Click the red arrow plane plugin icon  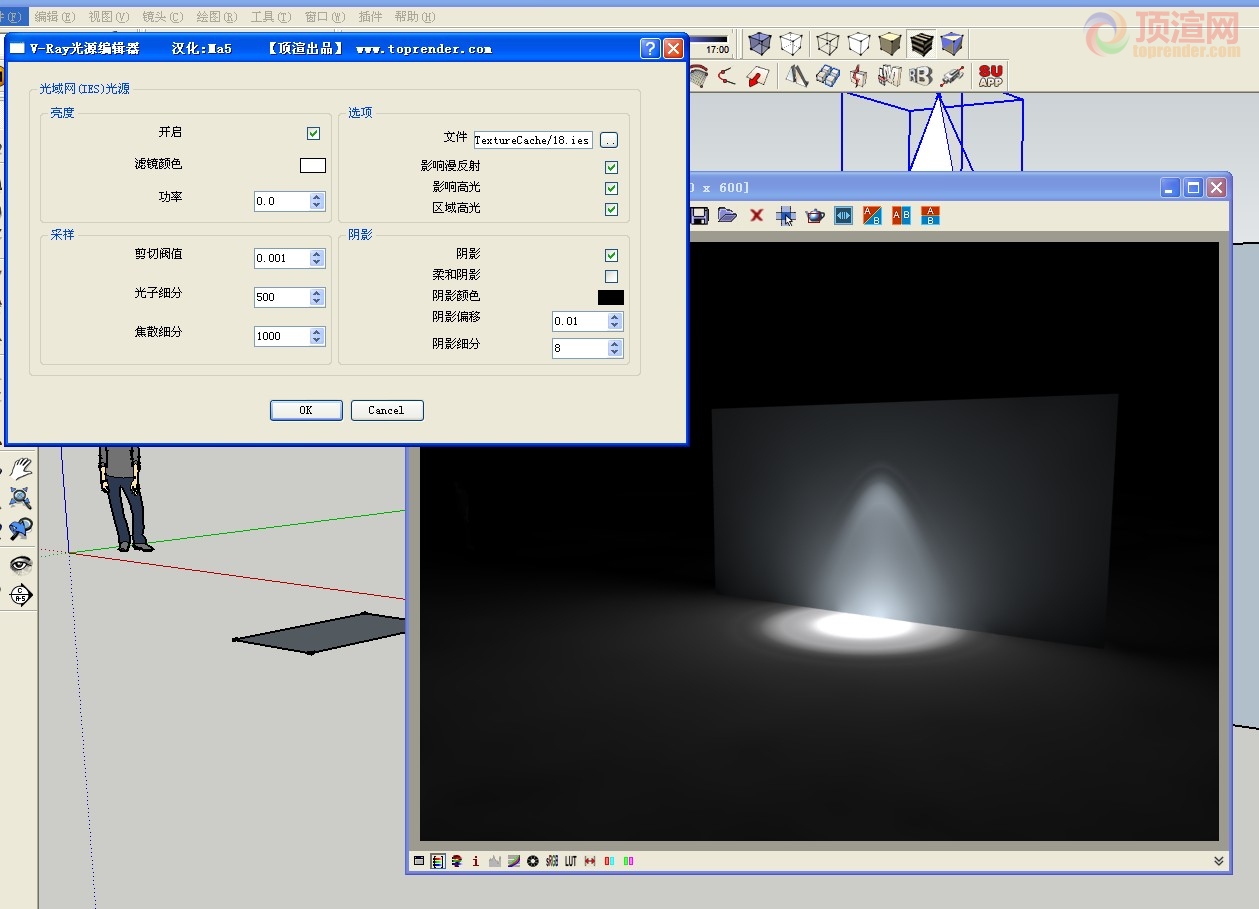[x=759, y=76]
